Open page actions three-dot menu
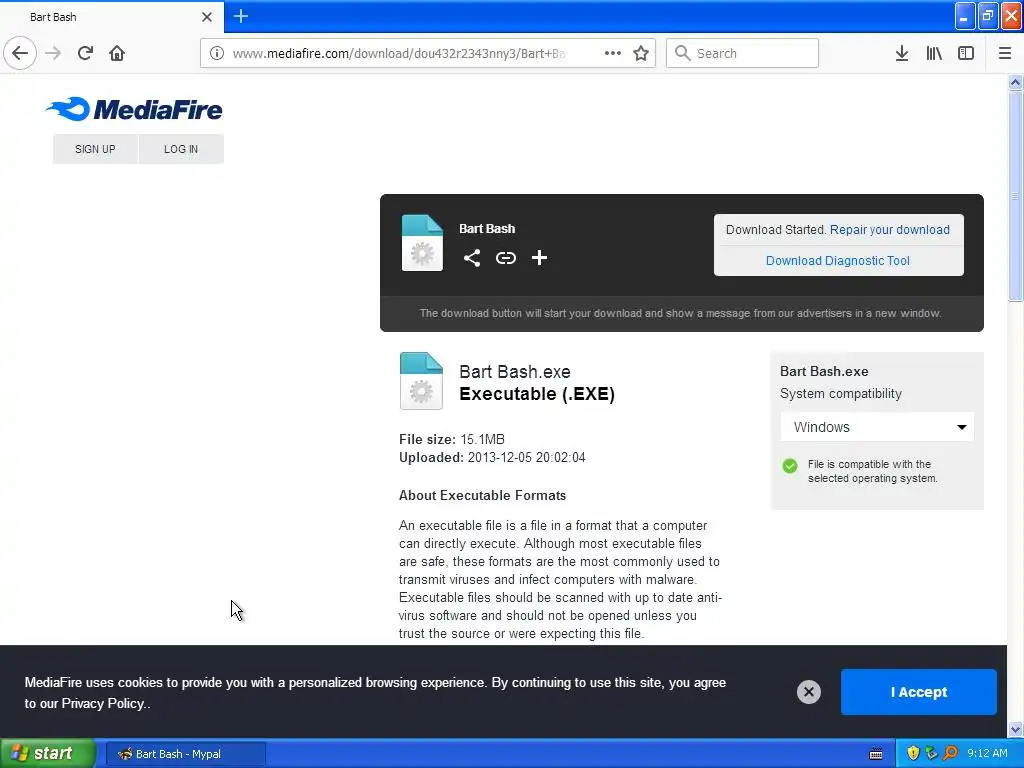This screenshot has height=768, width=1024. [x=613, y=53]
